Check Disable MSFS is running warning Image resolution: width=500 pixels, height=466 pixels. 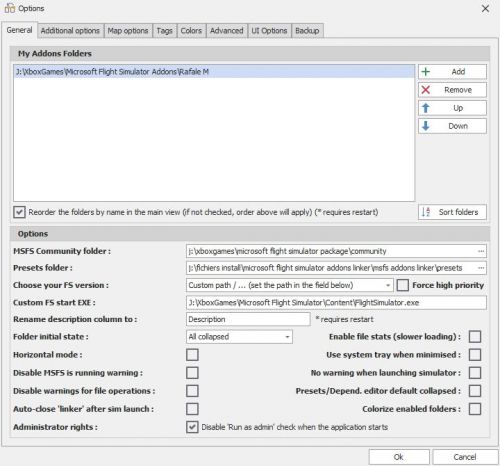192,373
